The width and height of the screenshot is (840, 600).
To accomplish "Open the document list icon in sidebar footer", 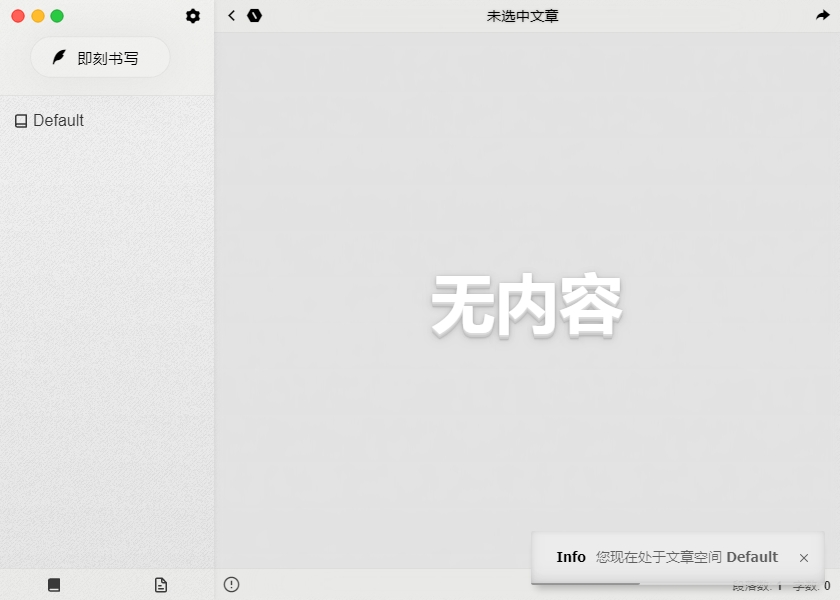I will 161,584.
